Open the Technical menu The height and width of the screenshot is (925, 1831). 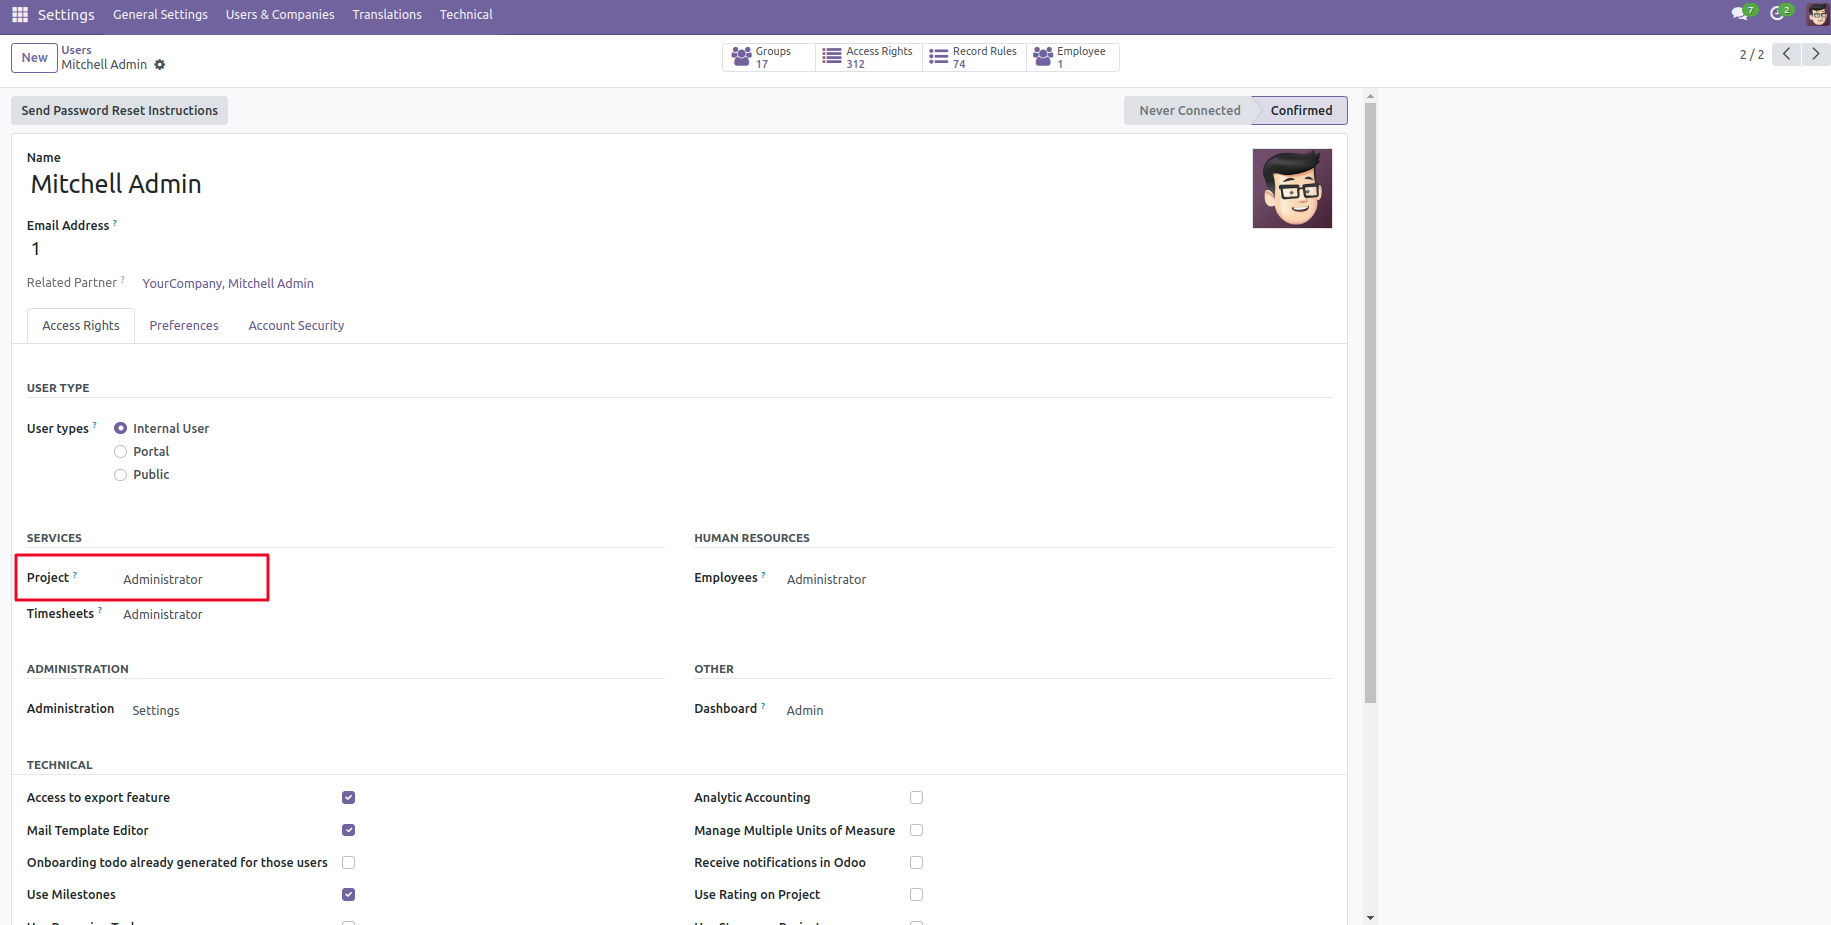click(x=466, y=15)
